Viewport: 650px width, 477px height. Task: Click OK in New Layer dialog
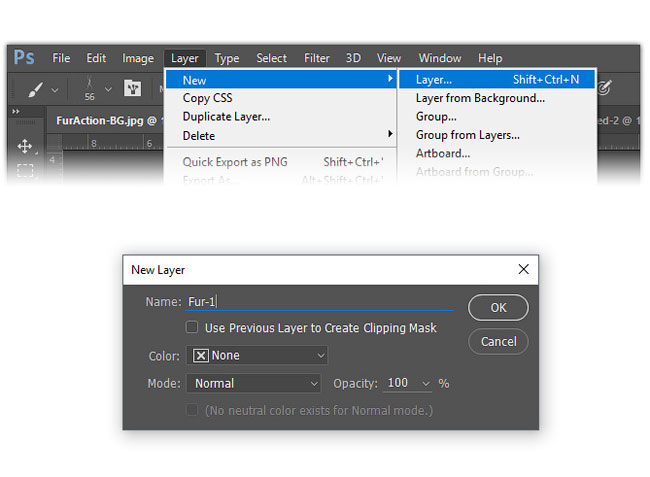tap(498, 308)
